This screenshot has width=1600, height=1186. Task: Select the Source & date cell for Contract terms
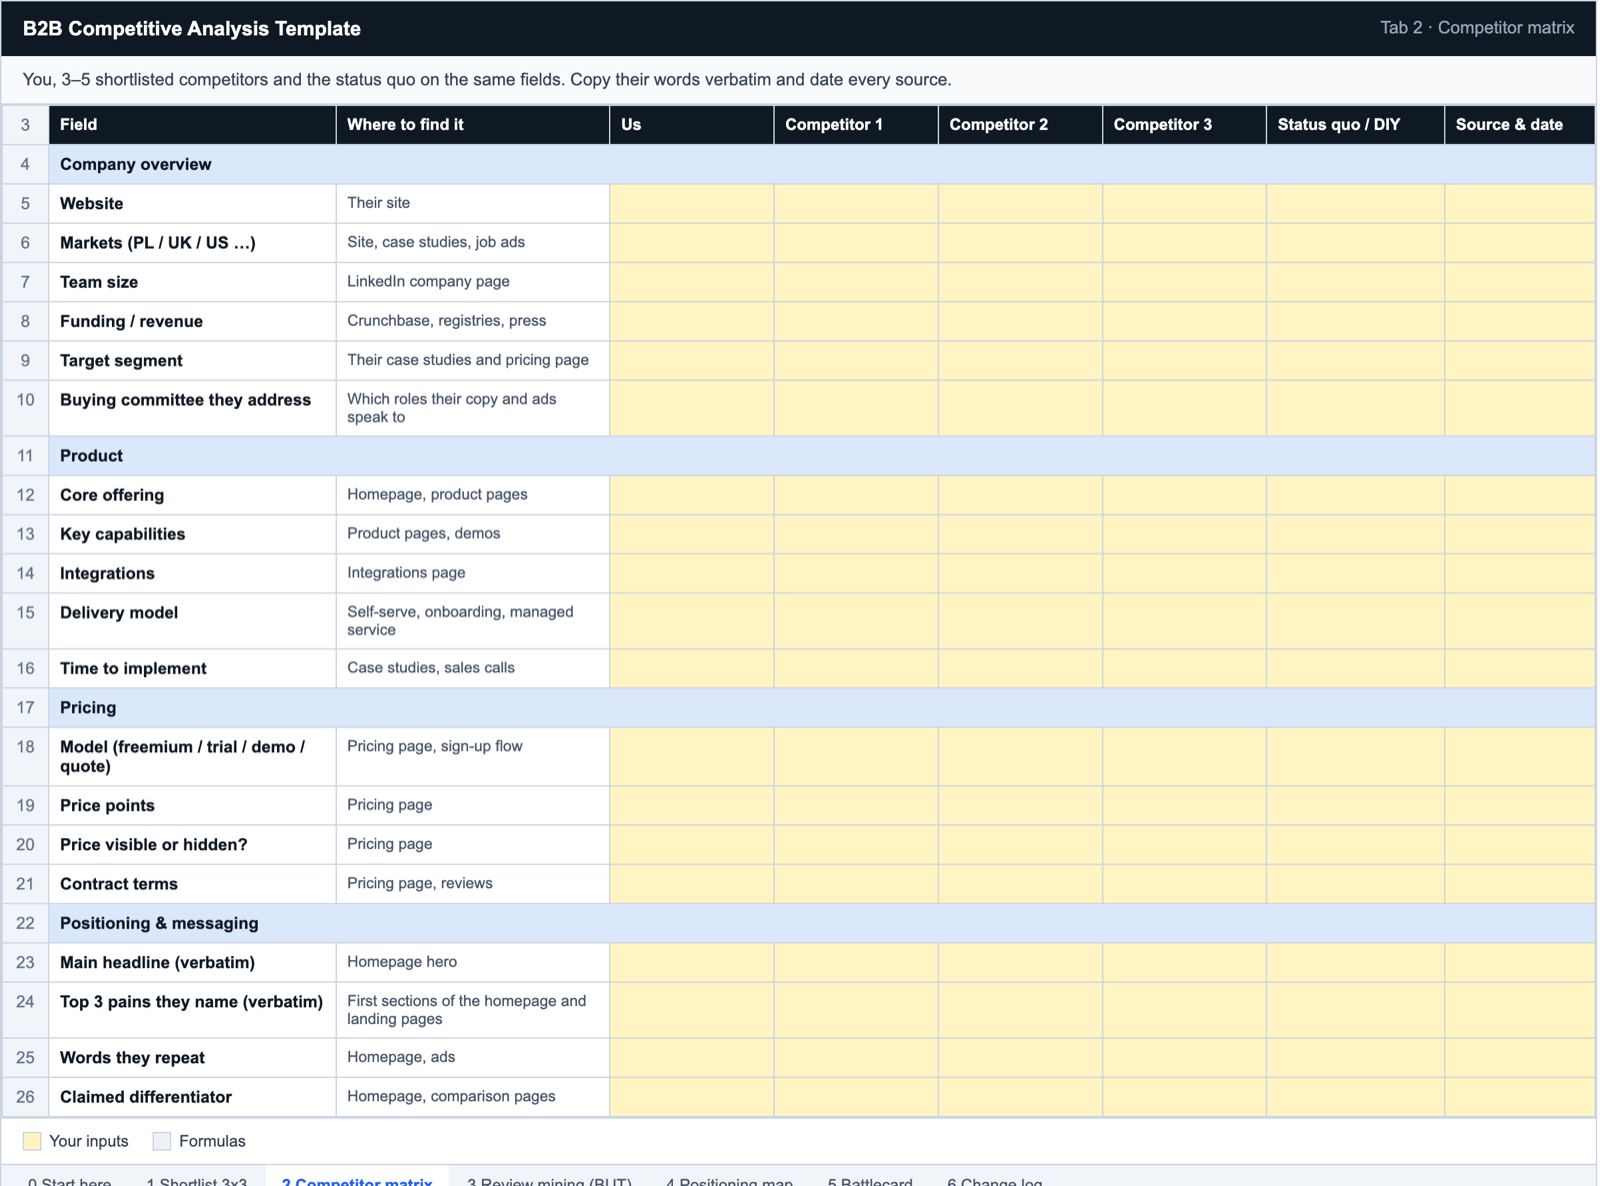point(1520,884)
